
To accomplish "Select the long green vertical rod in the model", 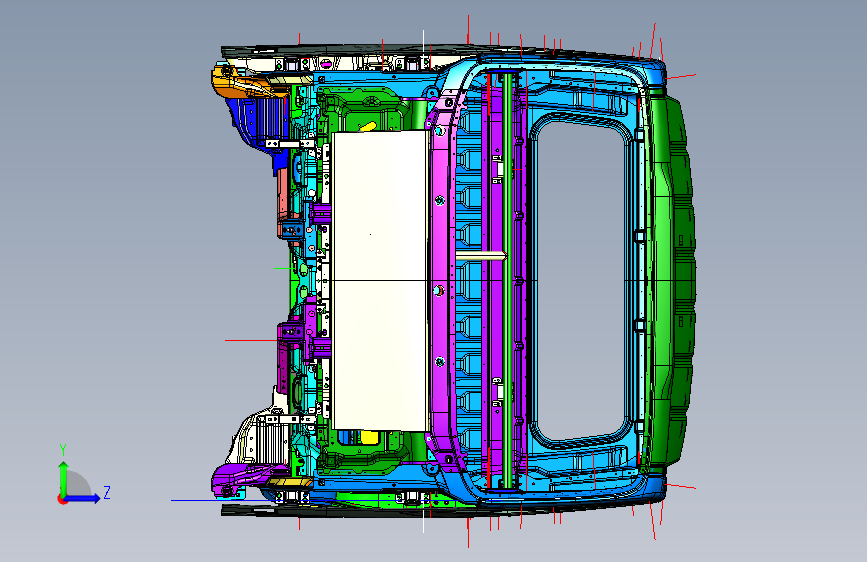I will 508,280.
